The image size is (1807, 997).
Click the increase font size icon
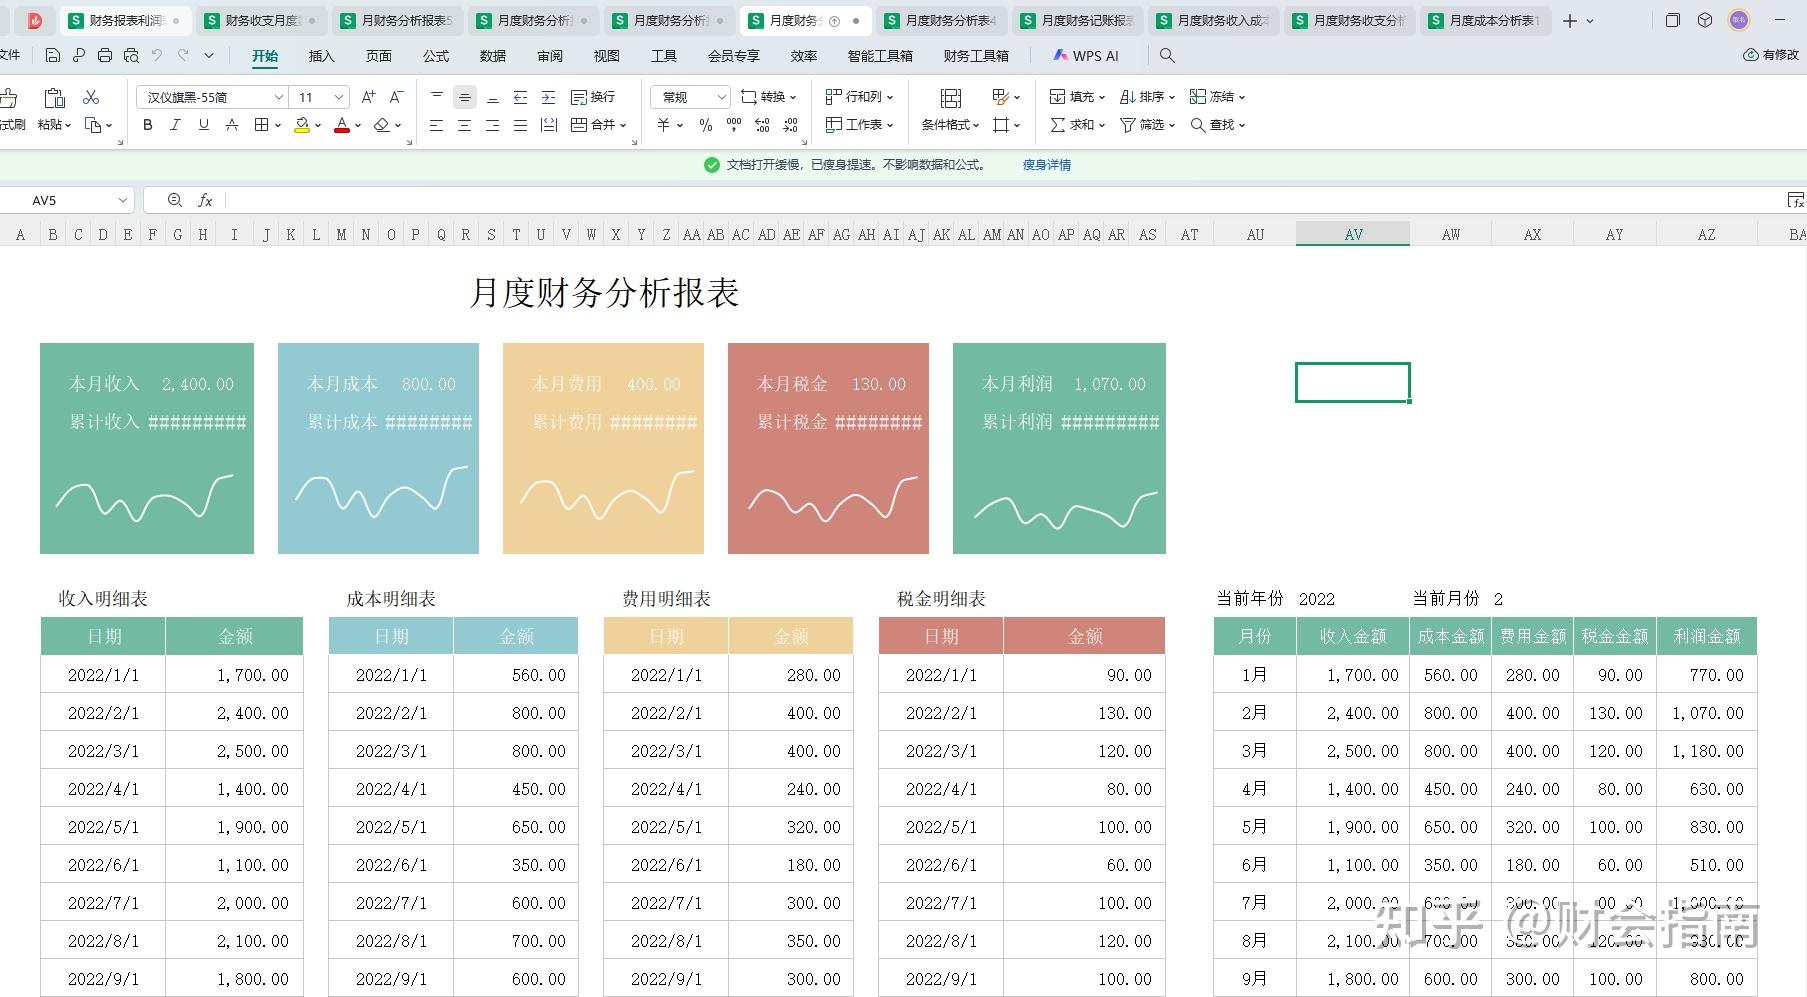368,97
